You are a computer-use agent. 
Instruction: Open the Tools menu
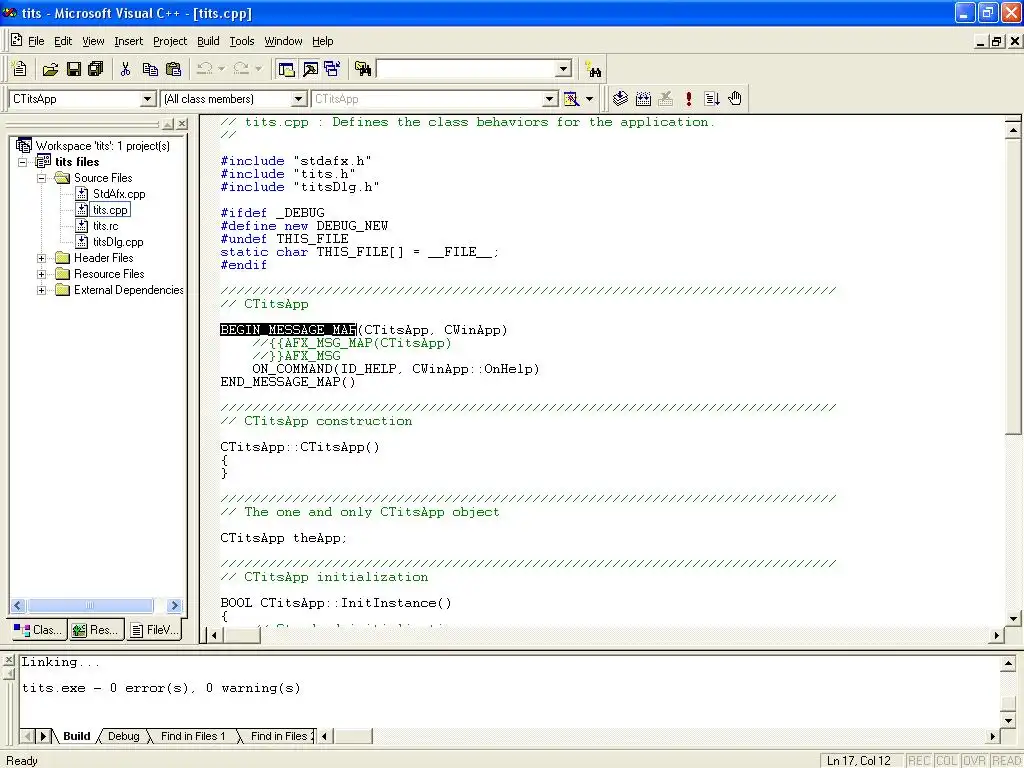(x=242, y=41)
